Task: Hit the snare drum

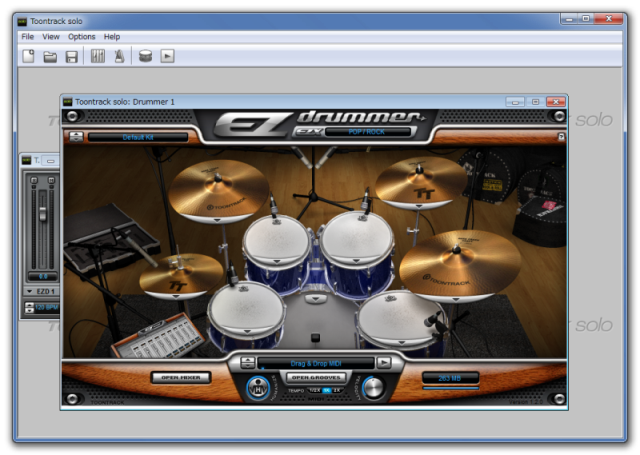Action: pyautogui.click(x=246, y=306)
